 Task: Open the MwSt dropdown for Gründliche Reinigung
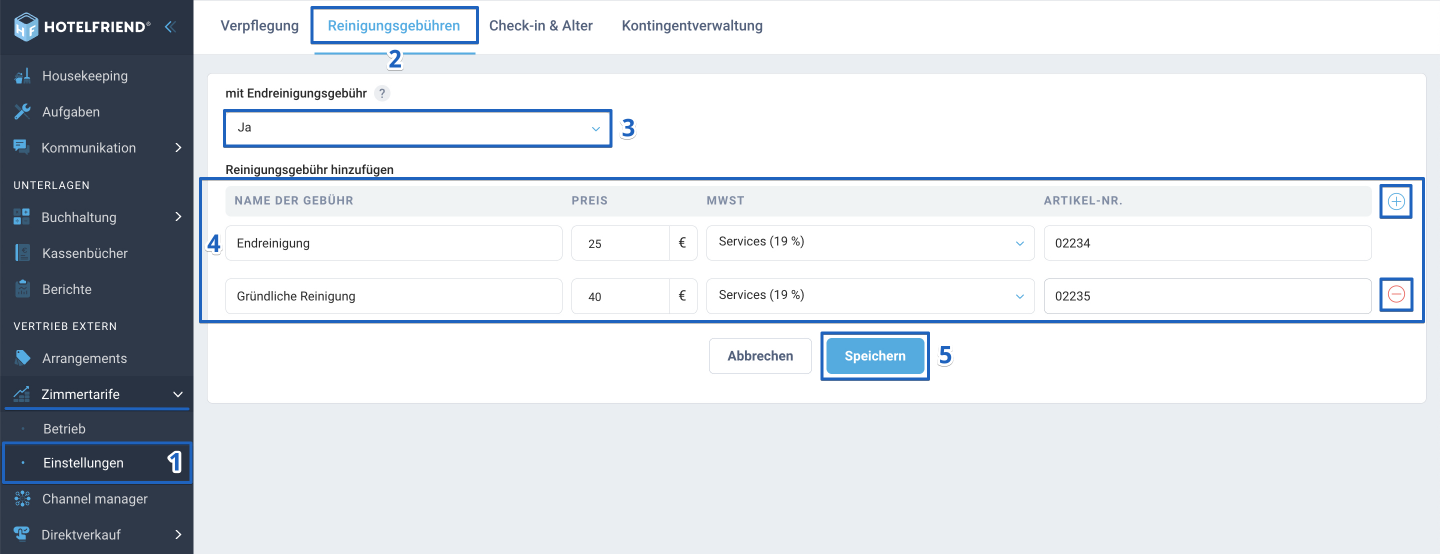click(x=870, y=296)
